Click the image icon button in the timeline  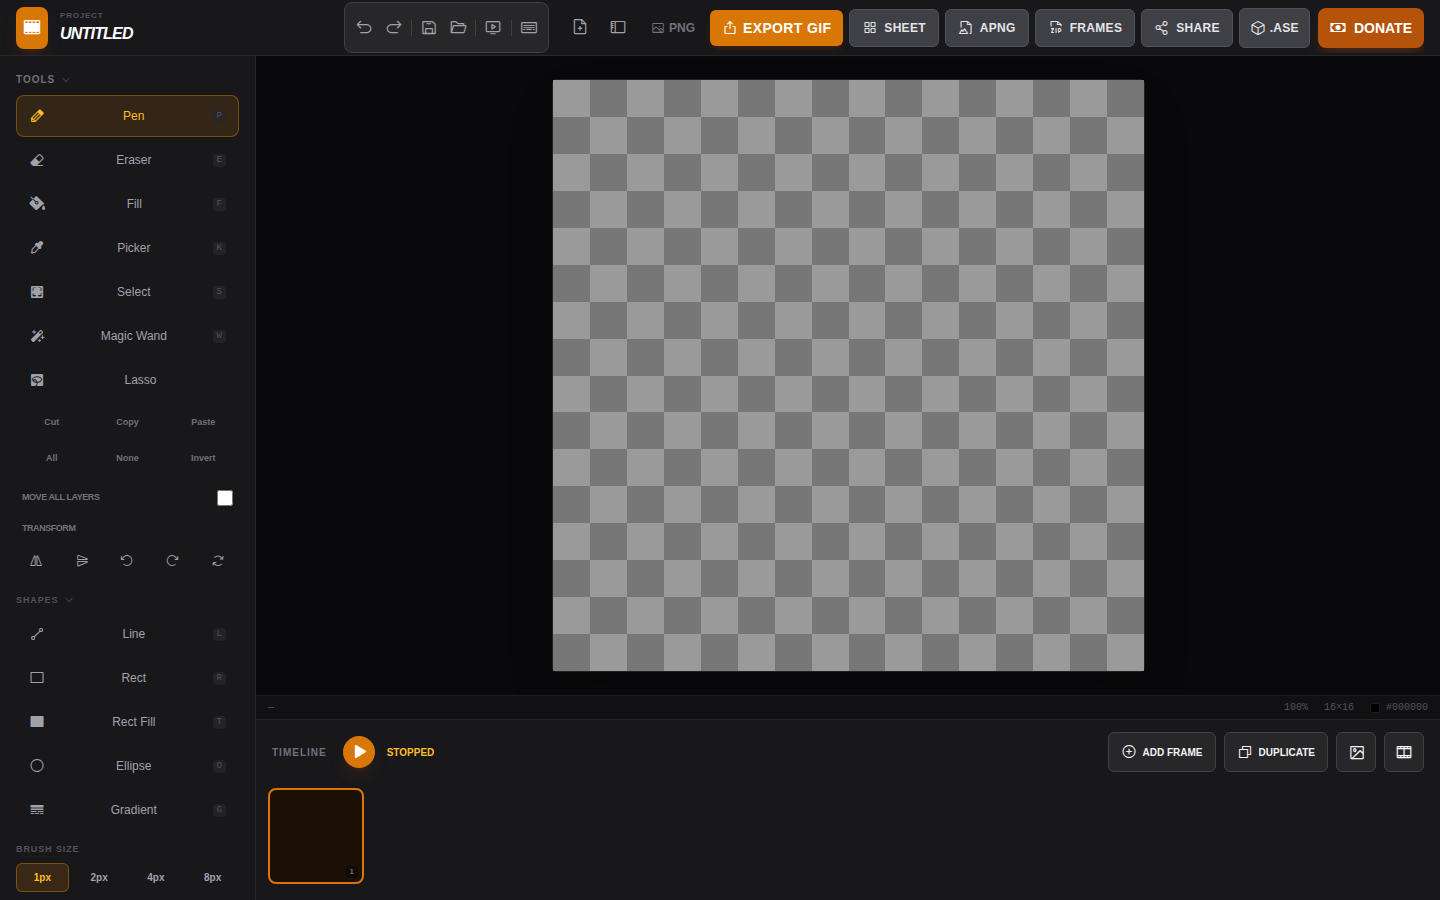click(x=1356, y=752)
